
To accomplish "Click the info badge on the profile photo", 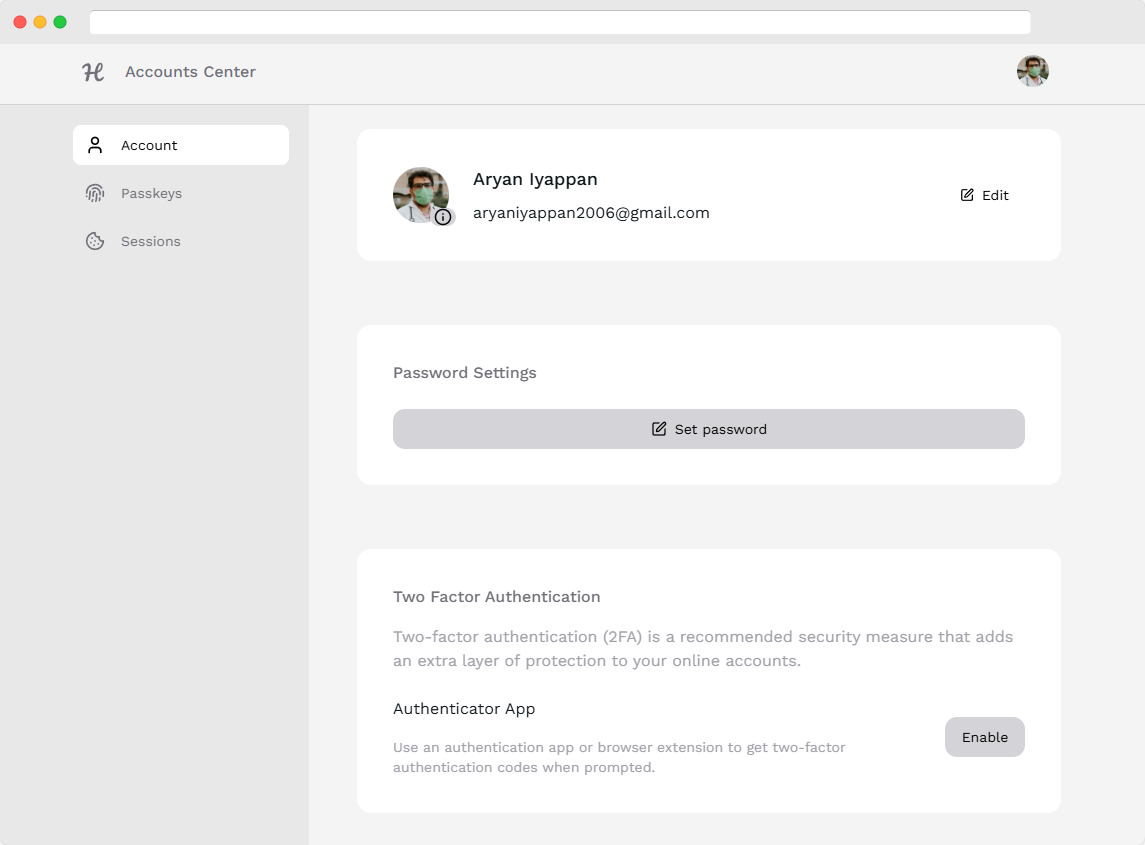I will 443,216.
